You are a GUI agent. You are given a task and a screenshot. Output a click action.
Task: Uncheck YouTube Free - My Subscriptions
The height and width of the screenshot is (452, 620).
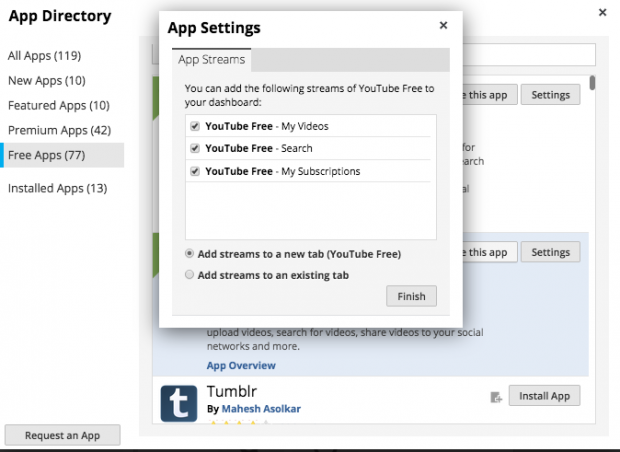point(195,171)
